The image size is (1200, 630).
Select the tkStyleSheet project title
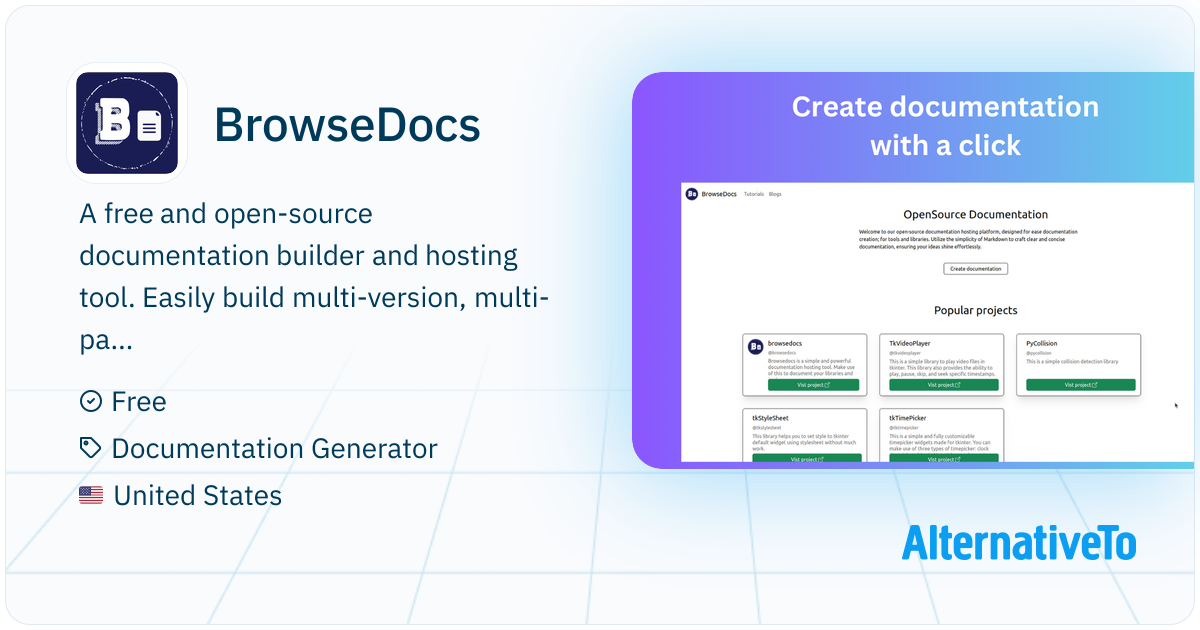coord(770,417)
